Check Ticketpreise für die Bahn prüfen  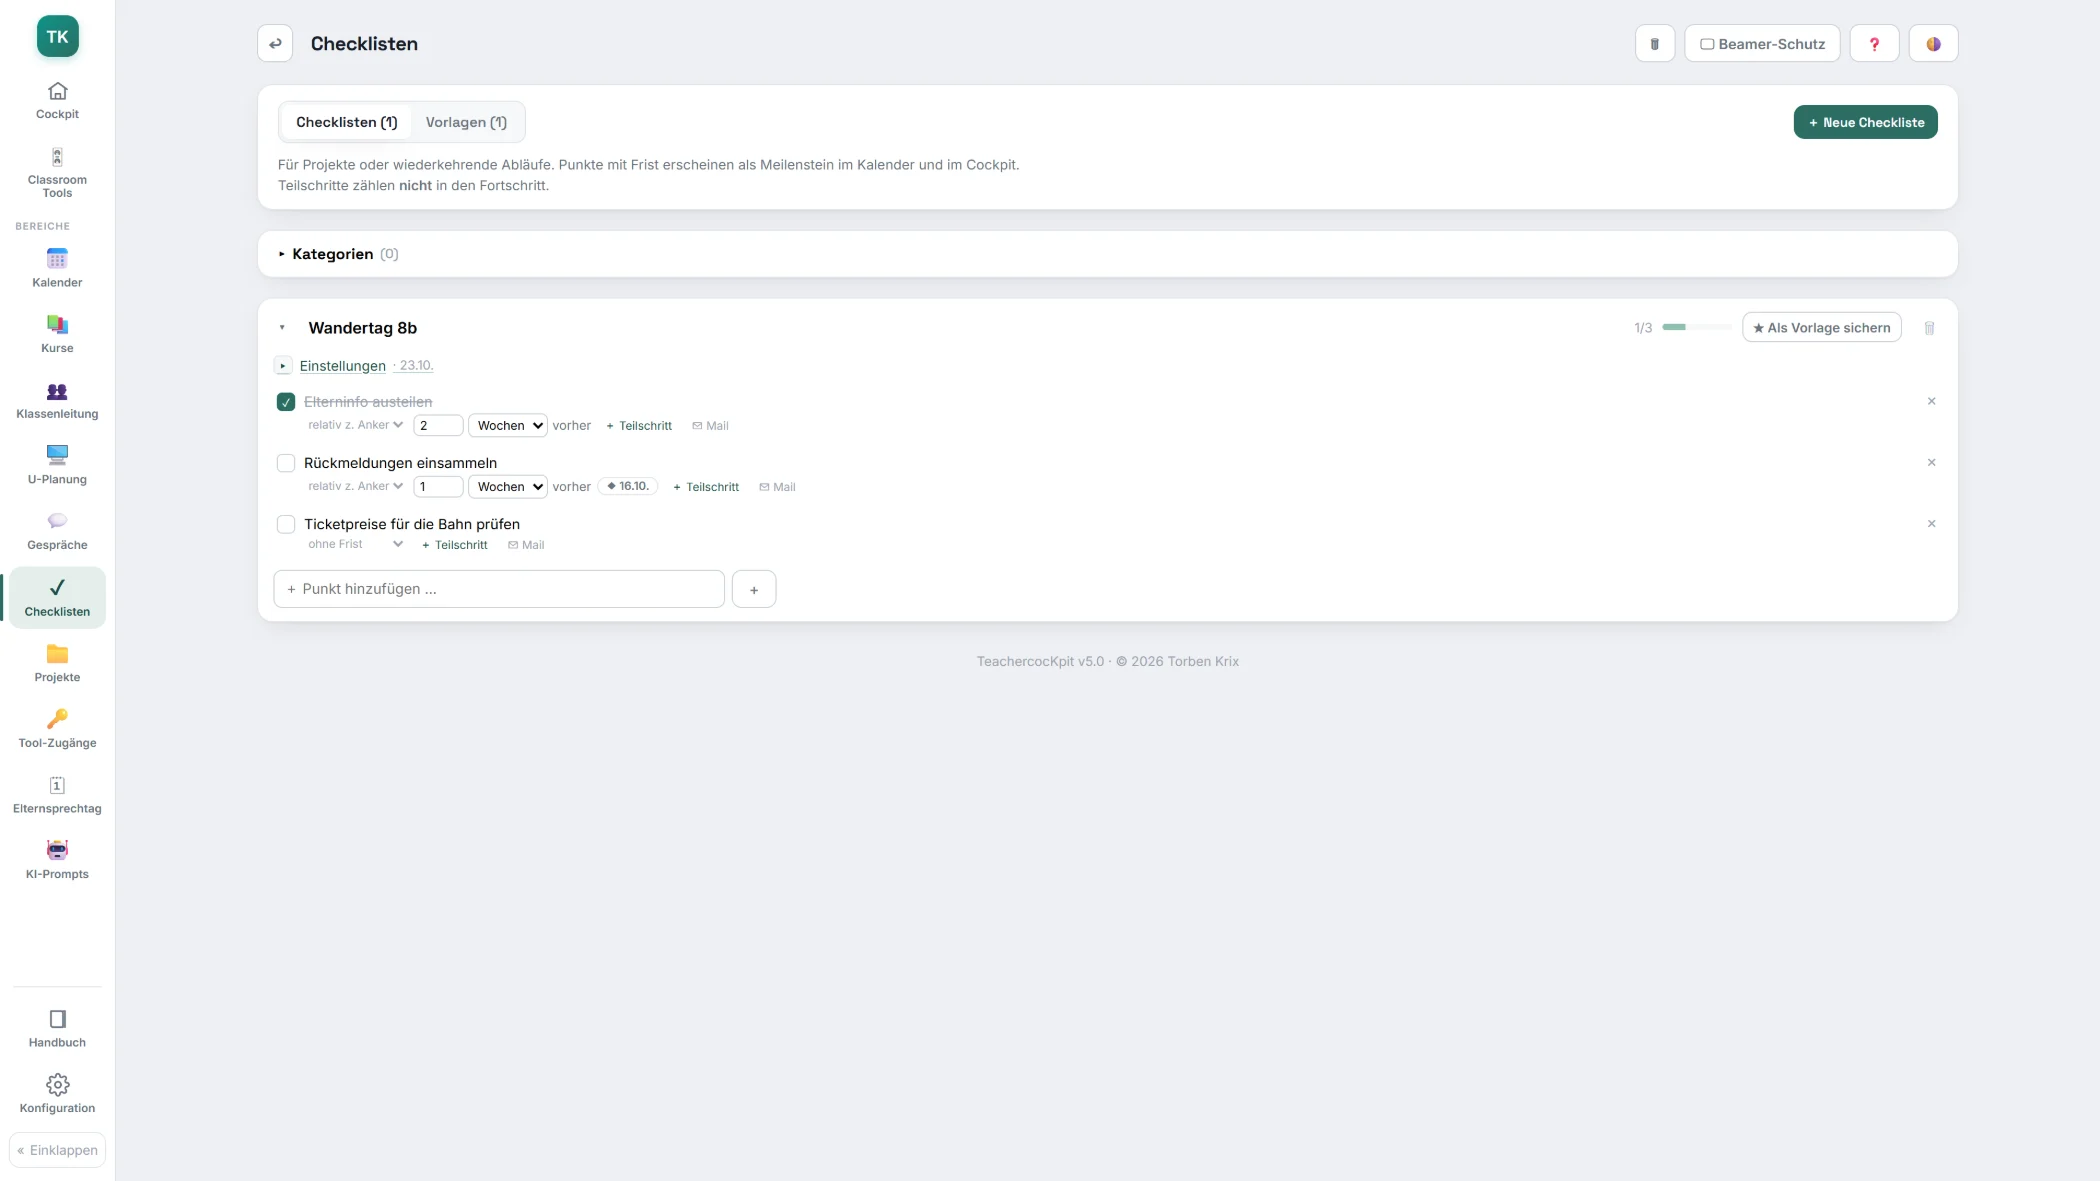coord(286,524)
